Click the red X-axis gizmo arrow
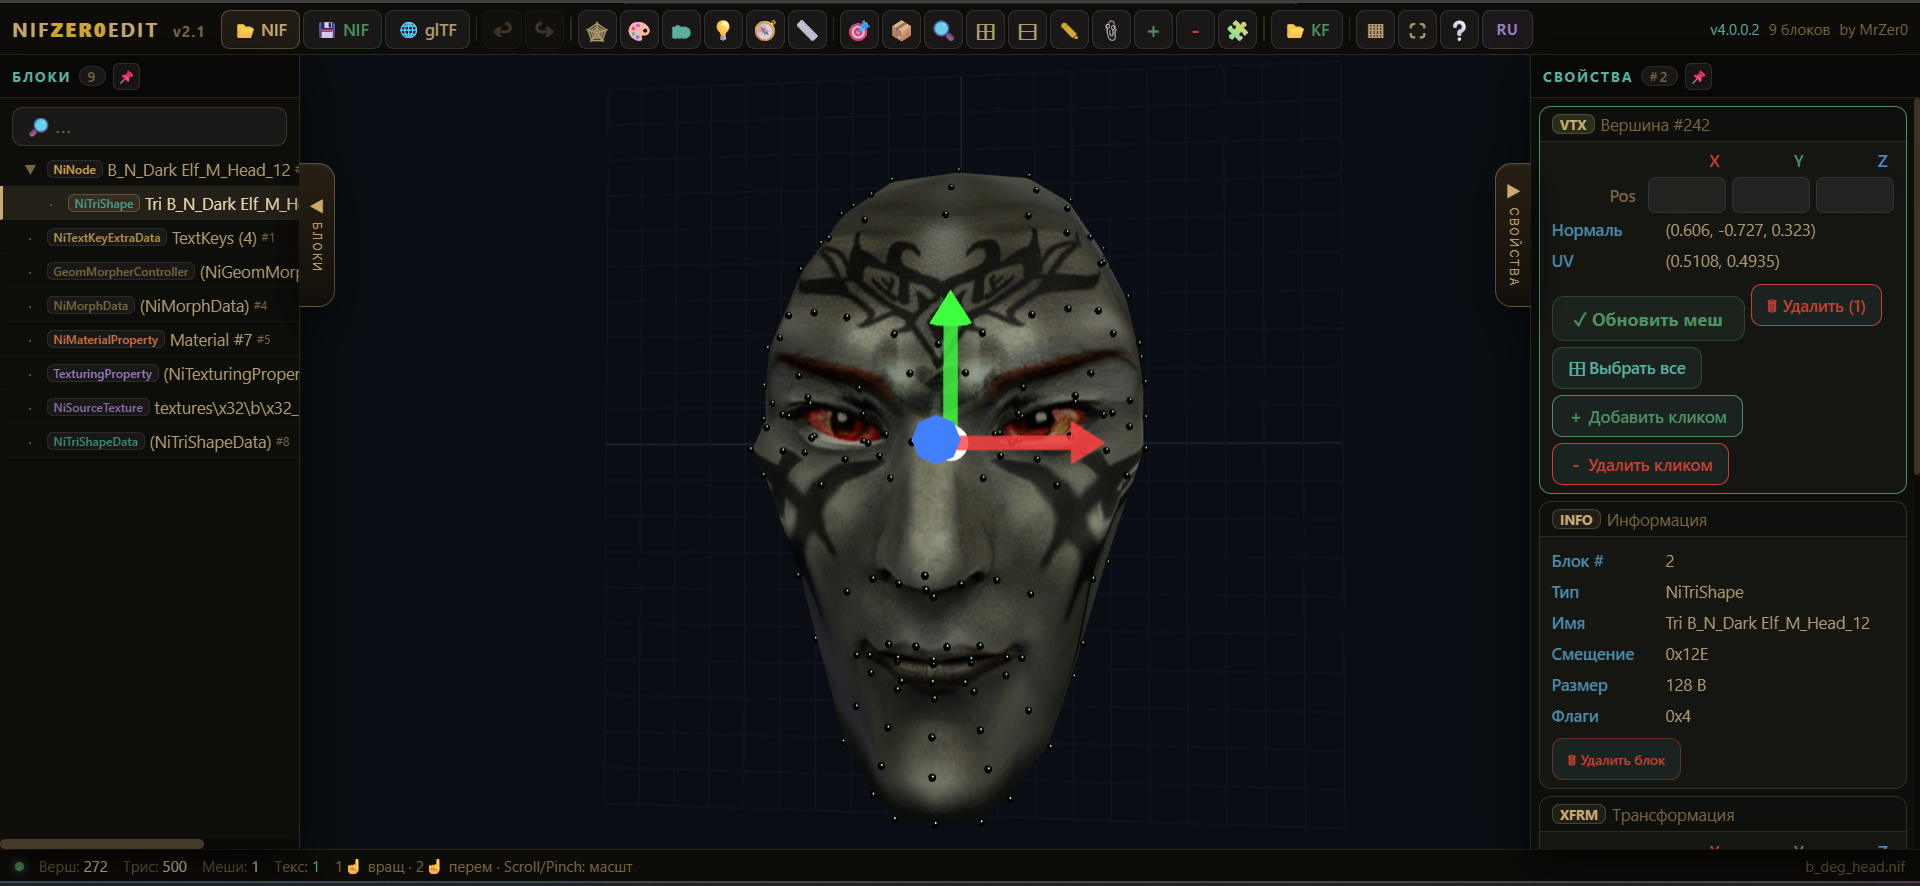This screenshot has width=1920, height=886. (x=1085, y=442)
